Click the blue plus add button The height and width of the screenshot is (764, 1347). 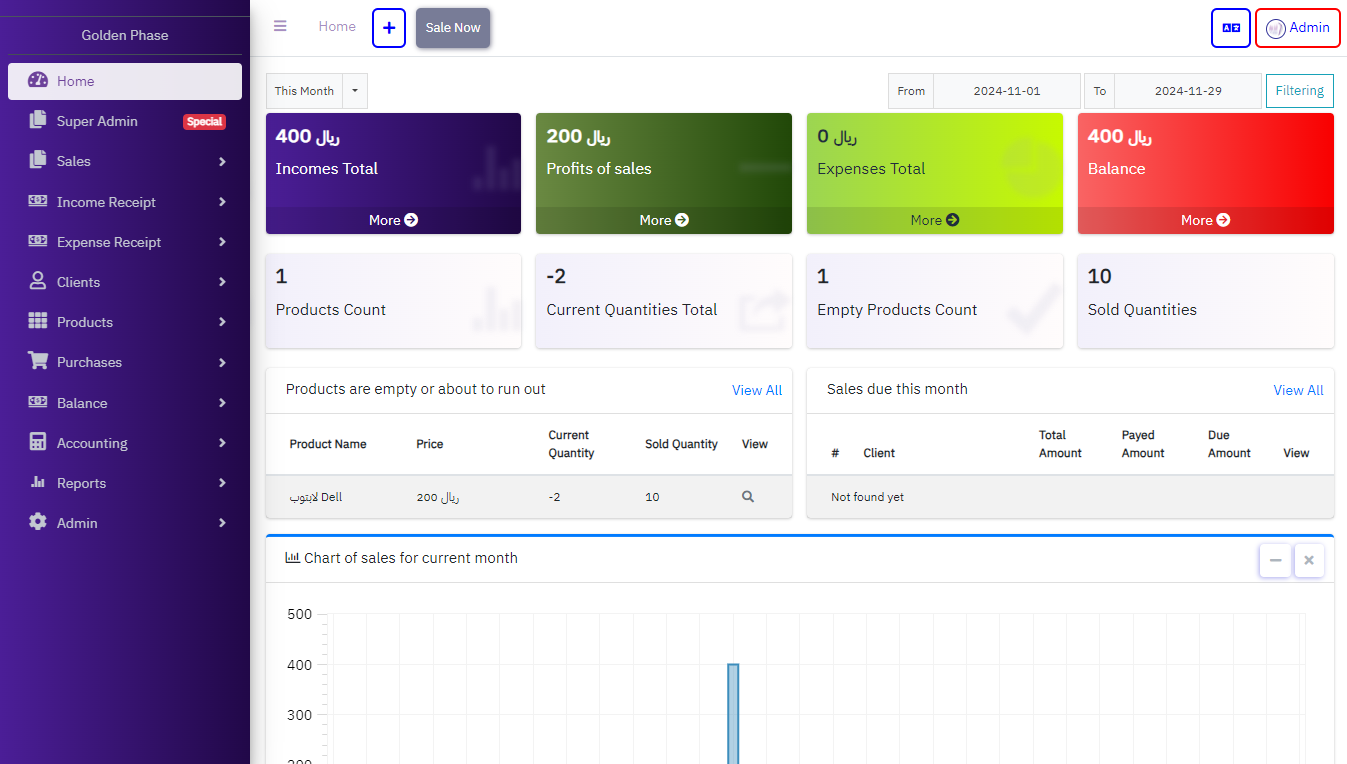389,28
